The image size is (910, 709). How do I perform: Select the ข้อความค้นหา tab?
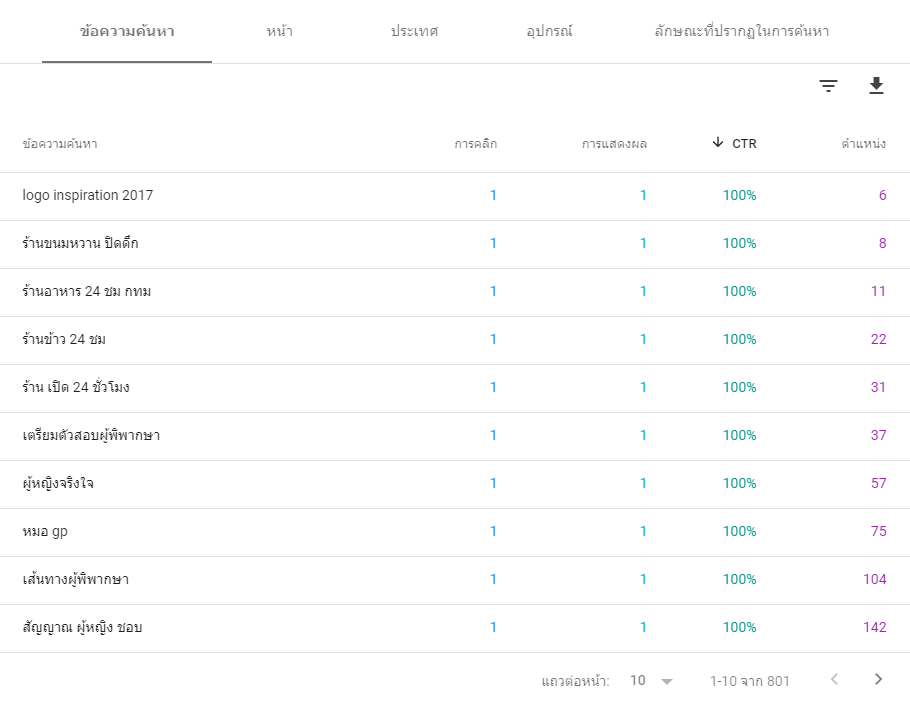[x=127, y=31]
